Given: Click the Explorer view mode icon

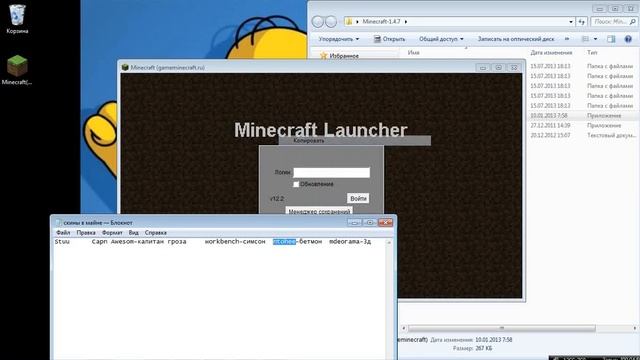Looking at the screenshot, I should pyautogui.click(x=585, y=39).
